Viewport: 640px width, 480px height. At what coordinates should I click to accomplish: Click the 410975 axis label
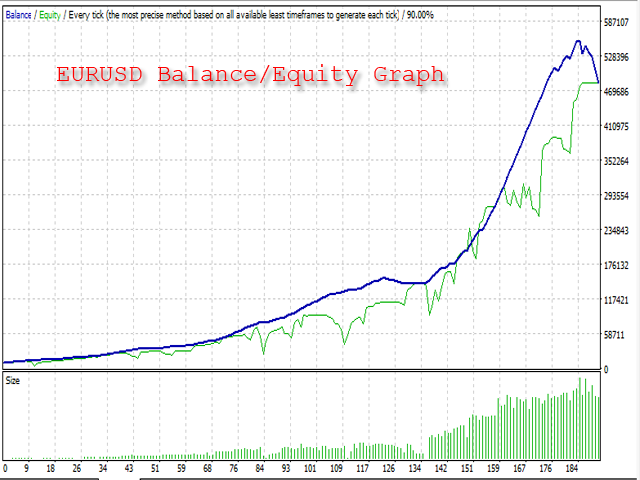[616, 127]
